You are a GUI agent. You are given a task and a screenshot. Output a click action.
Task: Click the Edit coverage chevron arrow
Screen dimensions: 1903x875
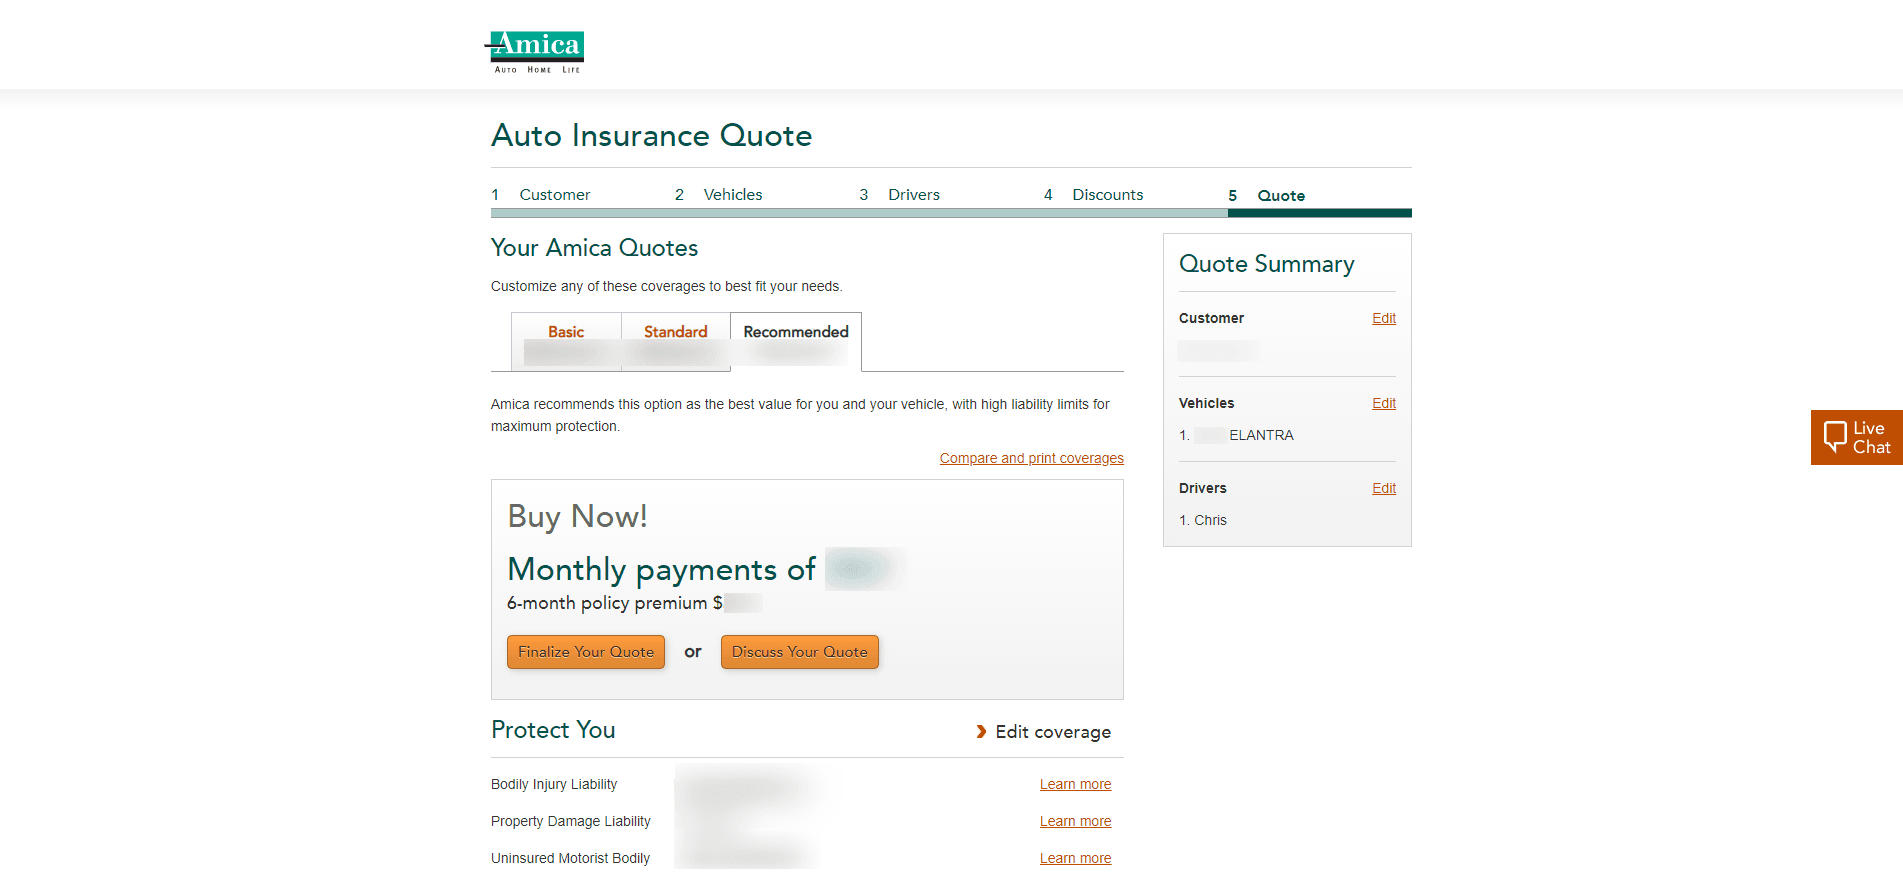[981, 732]
